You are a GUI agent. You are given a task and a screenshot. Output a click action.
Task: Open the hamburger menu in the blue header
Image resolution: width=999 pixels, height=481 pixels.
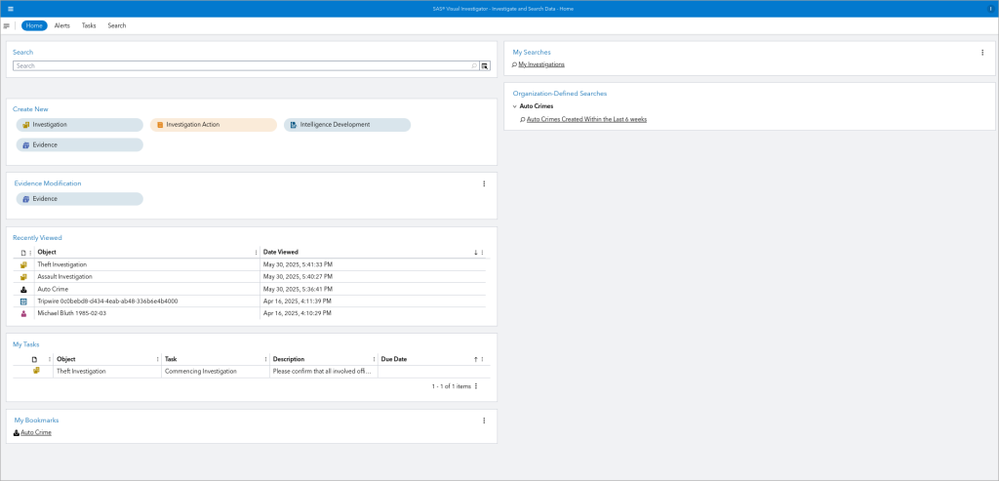(10, 9)
